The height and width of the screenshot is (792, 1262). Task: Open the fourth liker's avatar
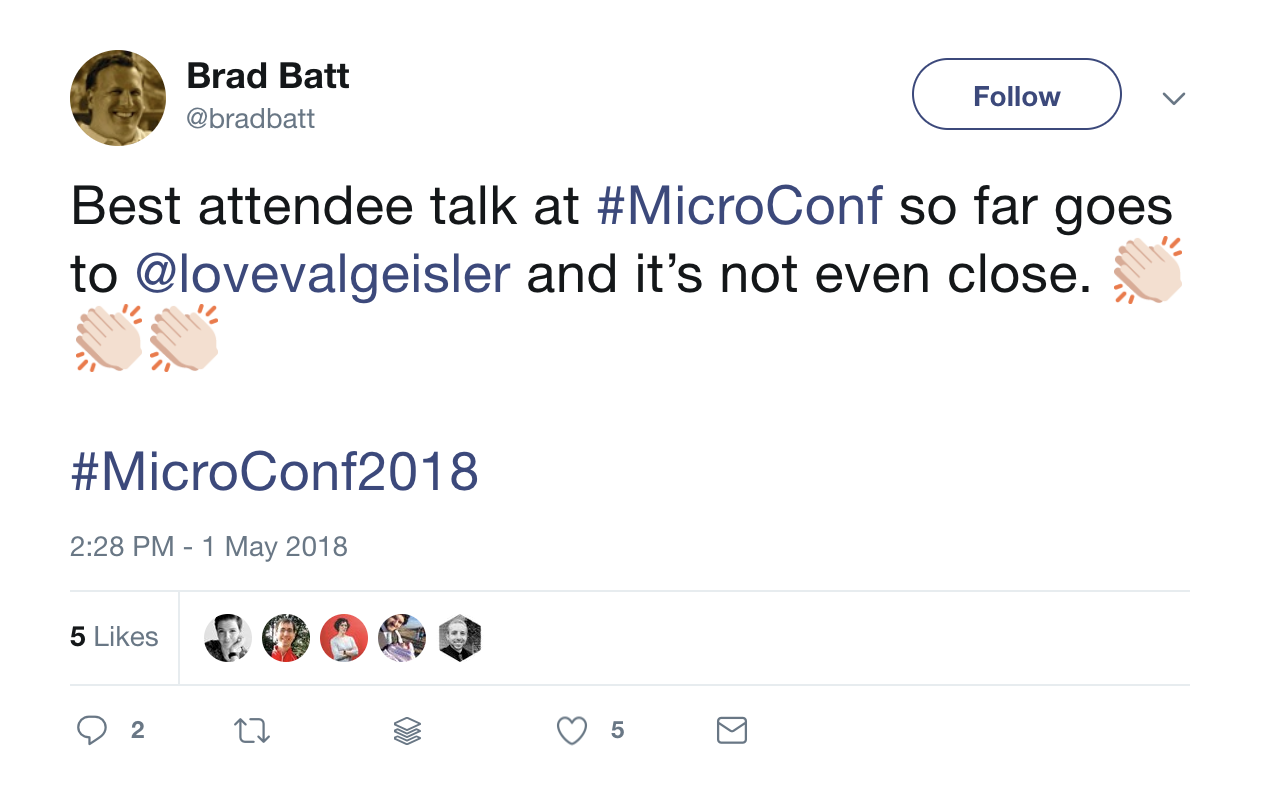pos(402,637)
